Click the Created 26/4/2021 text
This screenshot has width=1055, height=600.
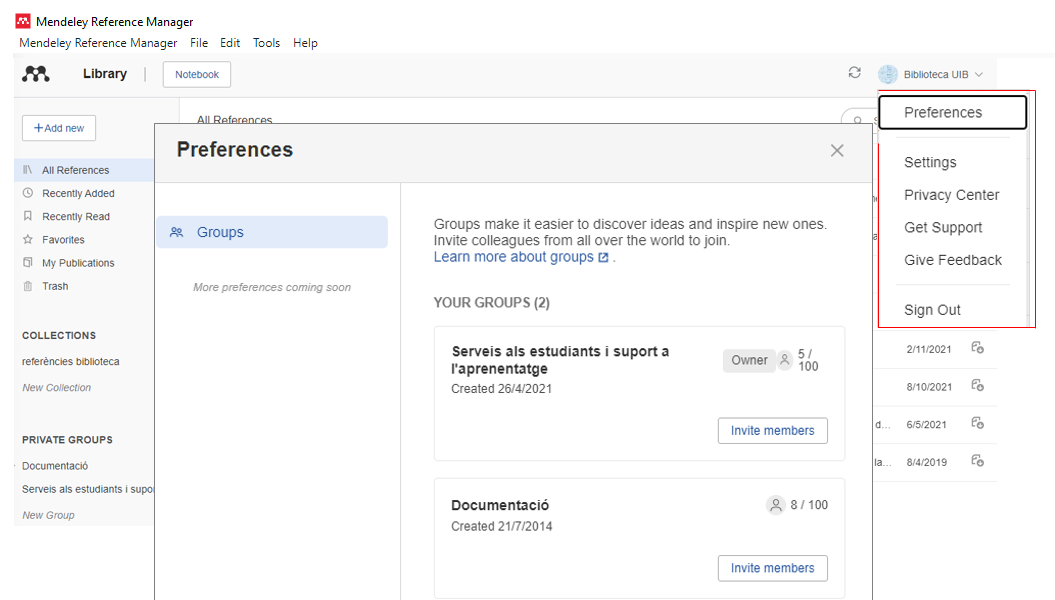tap(501, 389)
